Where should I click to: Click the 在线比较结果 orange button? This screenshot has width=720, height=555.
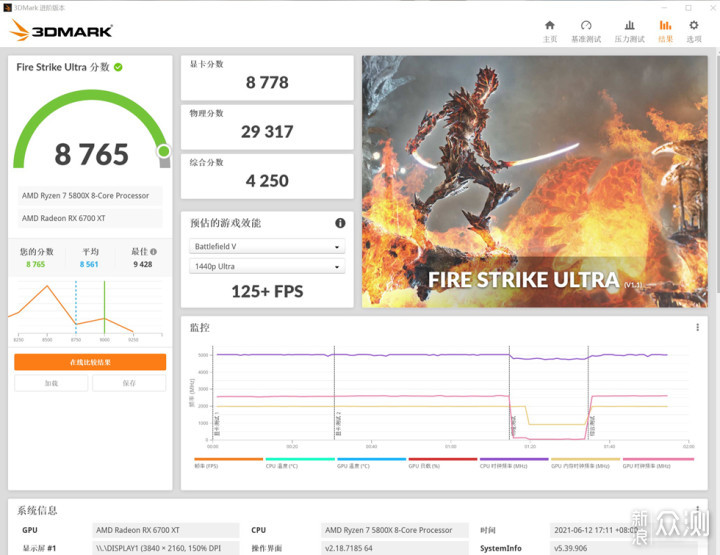click(90, 362)
